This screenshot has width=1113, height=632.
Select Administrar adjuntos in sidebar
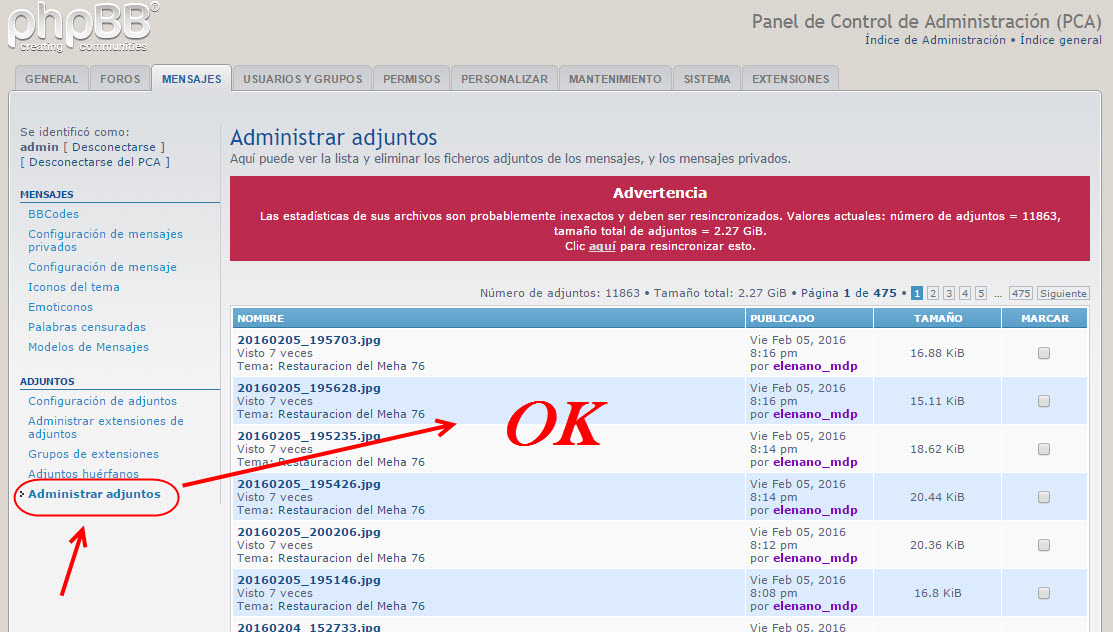tap(94, 494)
